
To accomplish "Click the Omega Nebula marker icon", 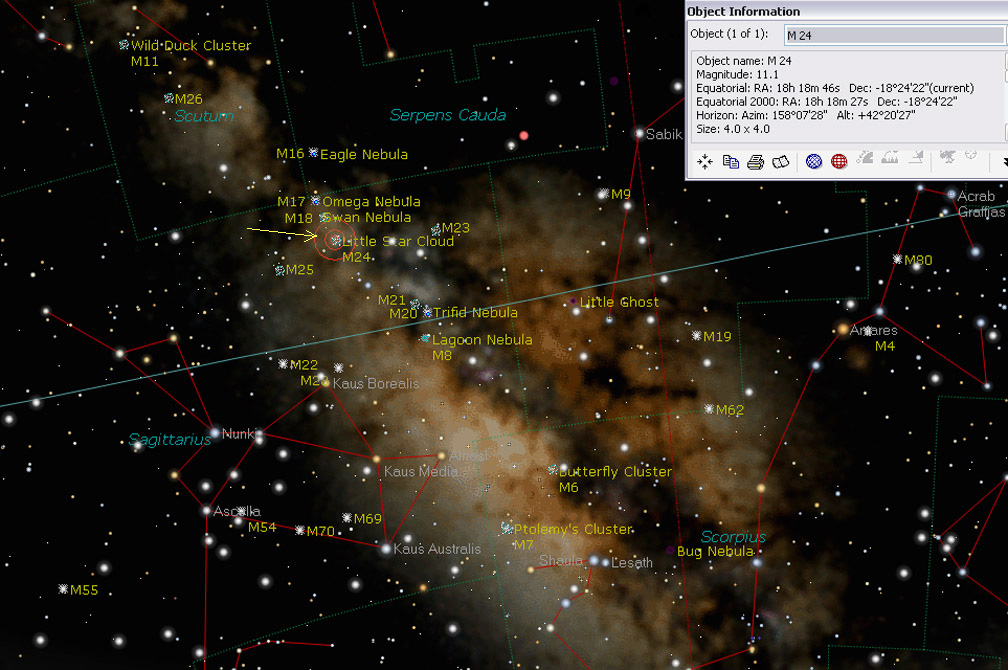I will pyautogui.click(x=313, y=201).
